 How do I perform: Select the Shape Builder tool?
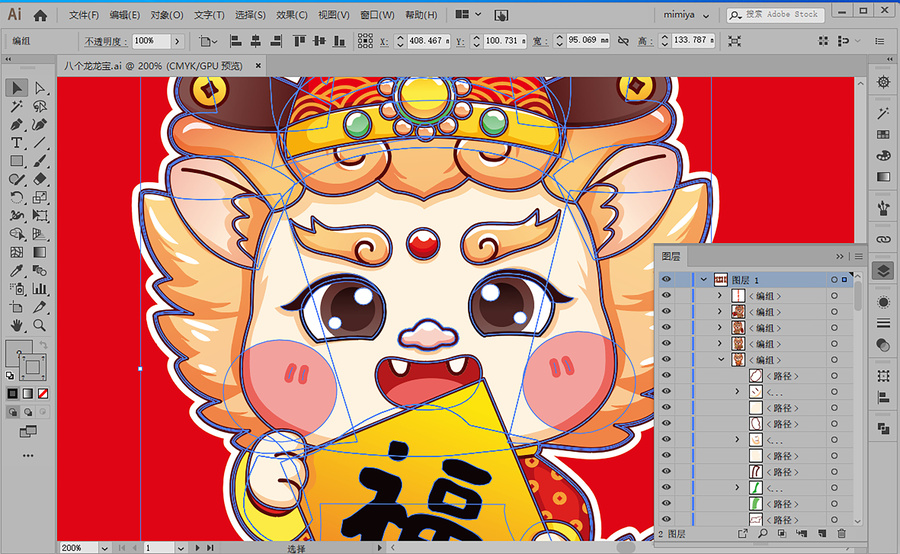17,234
